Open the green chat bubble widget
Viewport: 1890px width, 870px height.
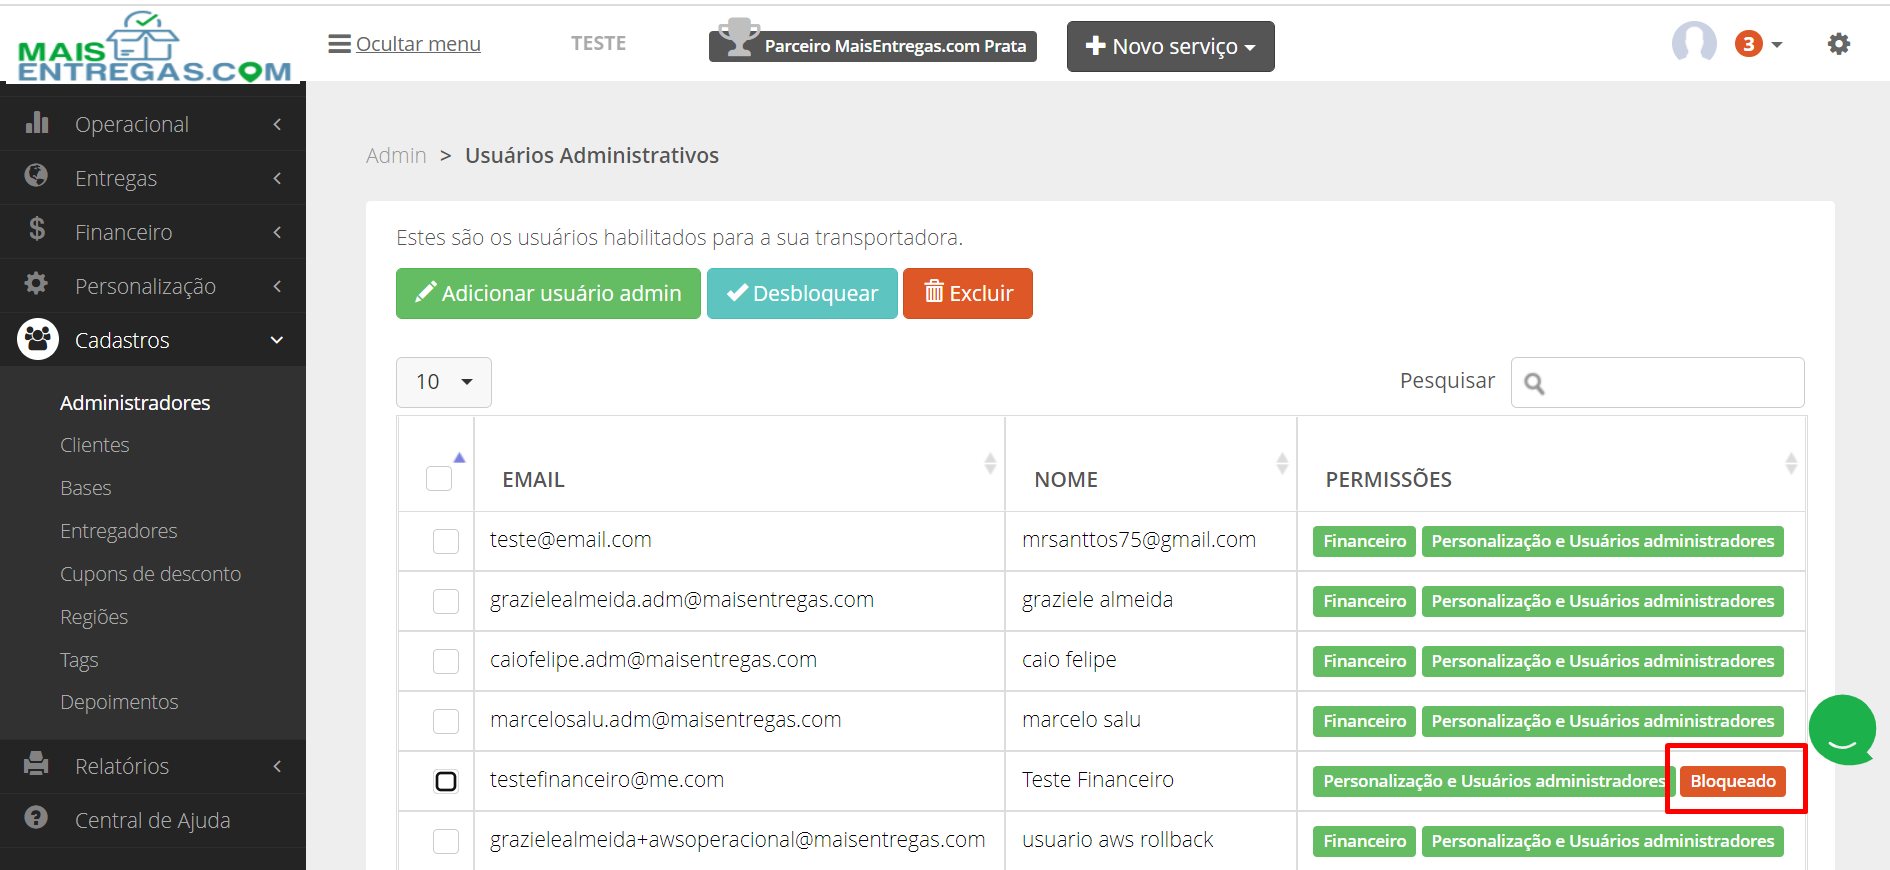[1842, 730]
